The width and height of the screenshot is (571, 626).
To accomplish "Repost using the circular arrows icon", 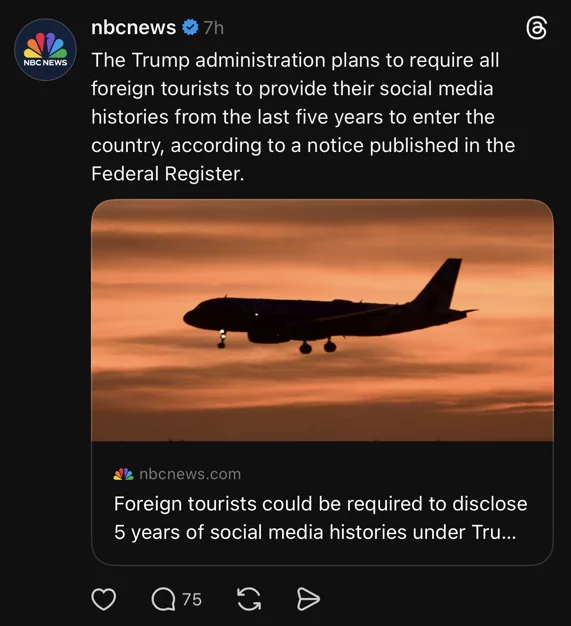I will (x=249, y=599).
